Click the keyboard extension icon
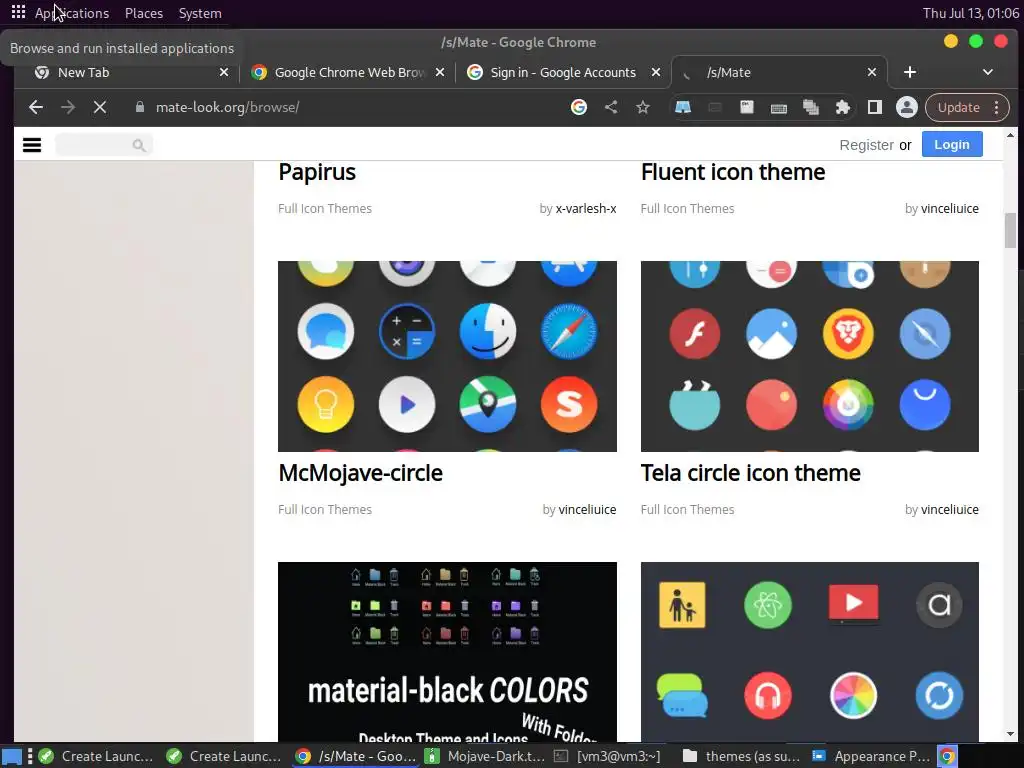1024x768 pixels. point(778,108)
